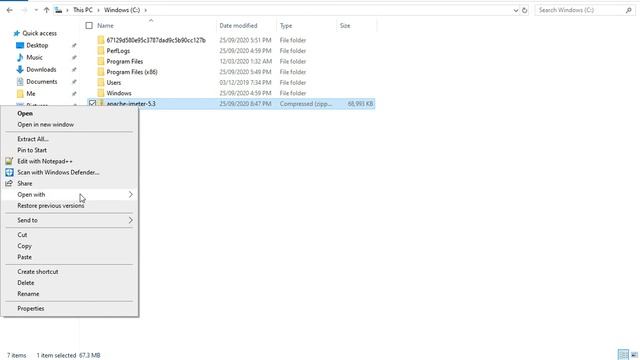The image size is (640, 360).
Task: Select the Program Files (x86) name
Action: pyautogui.click(x=132, y=72)
